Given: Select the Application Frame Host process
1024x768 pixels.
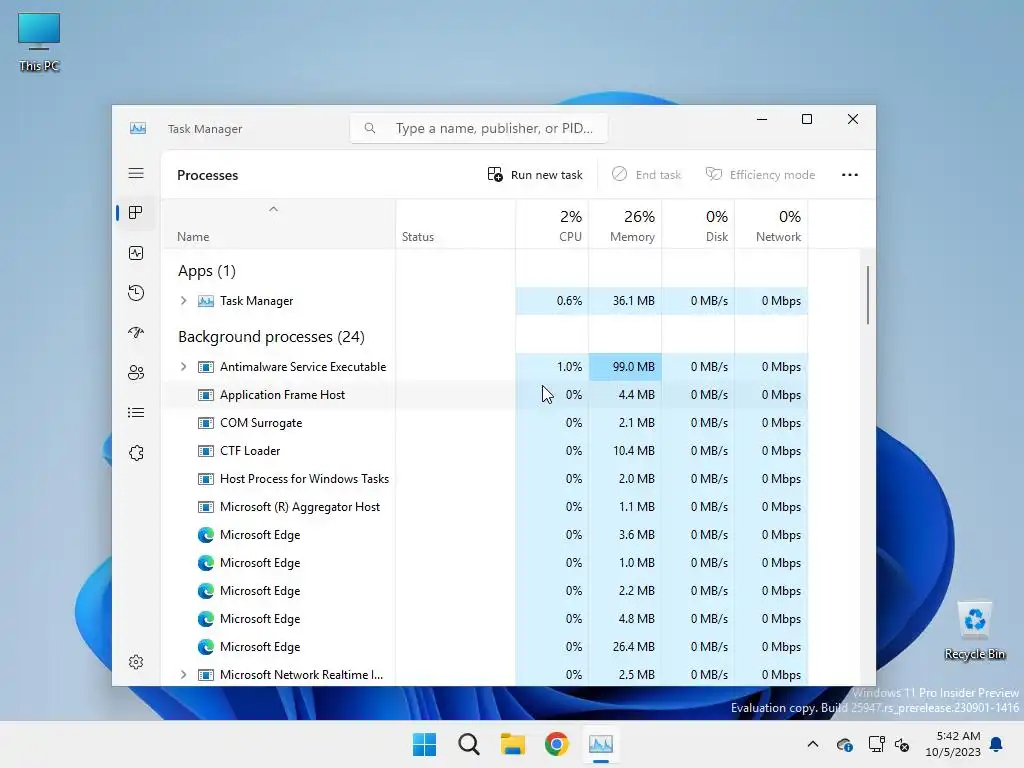Looking at the screenshot, I should [x=485, y=394].
